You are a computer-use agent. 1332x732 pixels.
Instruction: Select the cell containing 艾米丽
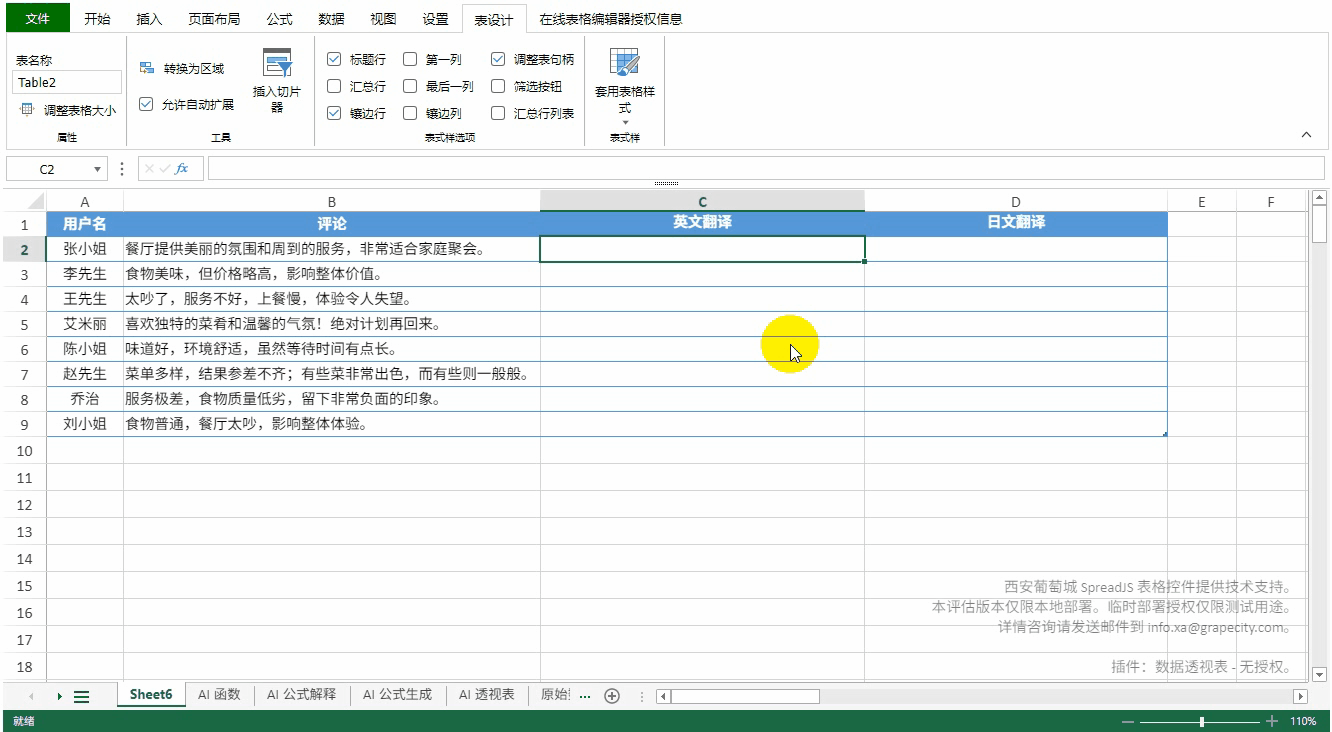(85, 324)
